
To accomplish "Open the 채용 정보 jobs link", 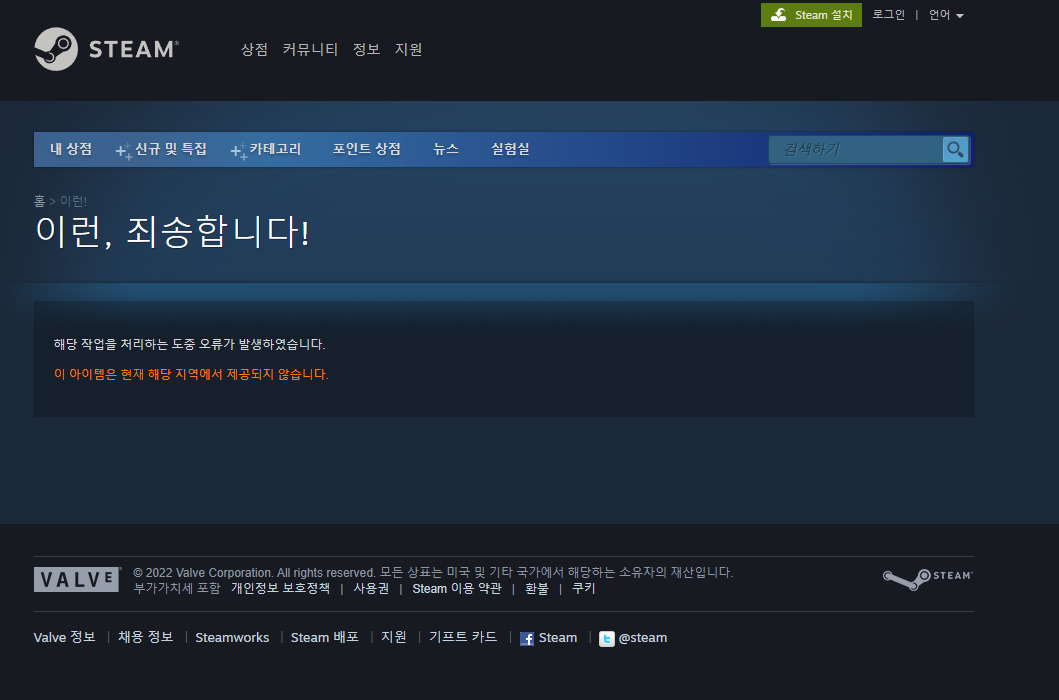I will (x=146, y=638).
